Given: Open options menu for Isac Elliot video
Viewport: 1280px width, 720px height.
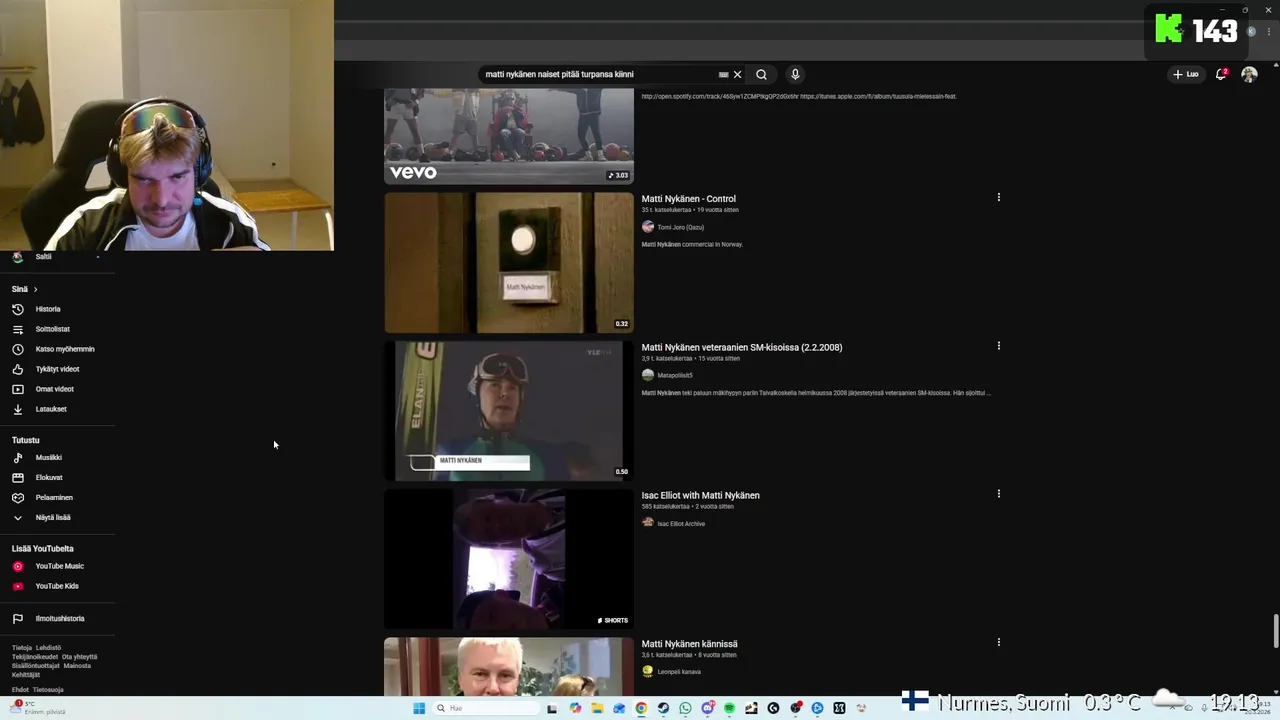Looking at the screenshot, I should pos(998,493).
